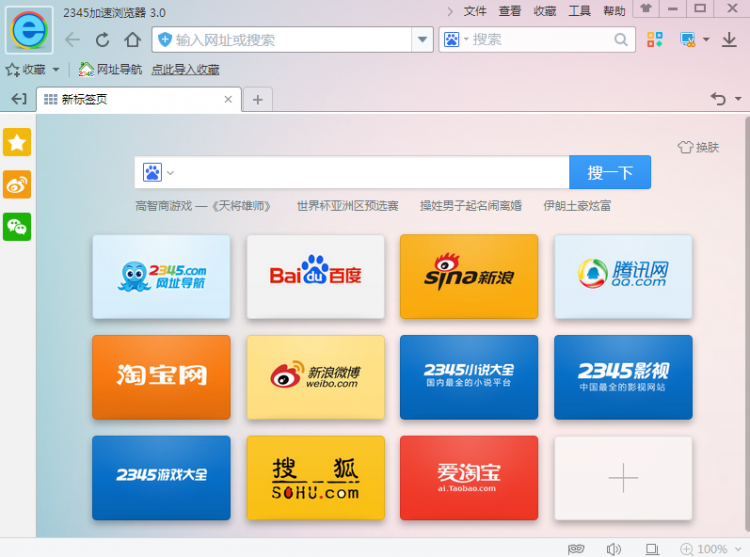Click the status bar window layout icon

[x=652, y=549]
